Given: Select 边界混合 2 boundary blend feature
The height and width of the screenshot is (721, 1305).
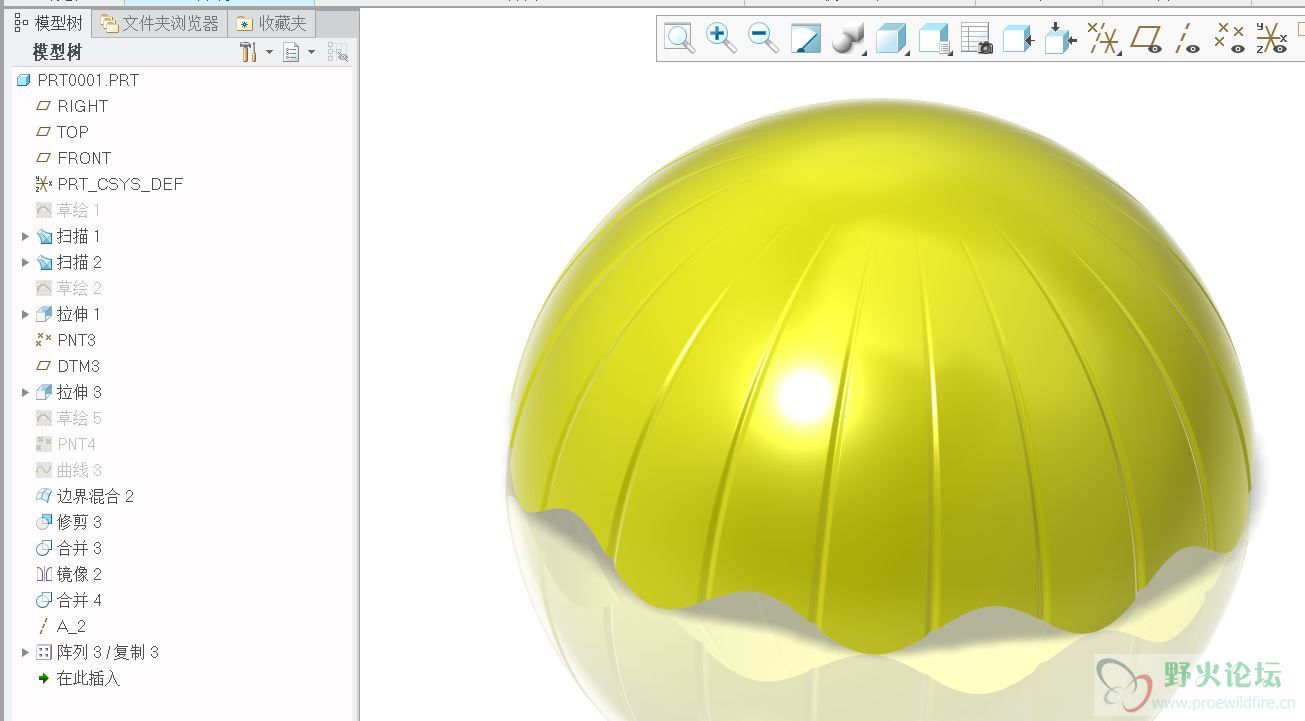Looking at the screenshot, I should point(85,496).
